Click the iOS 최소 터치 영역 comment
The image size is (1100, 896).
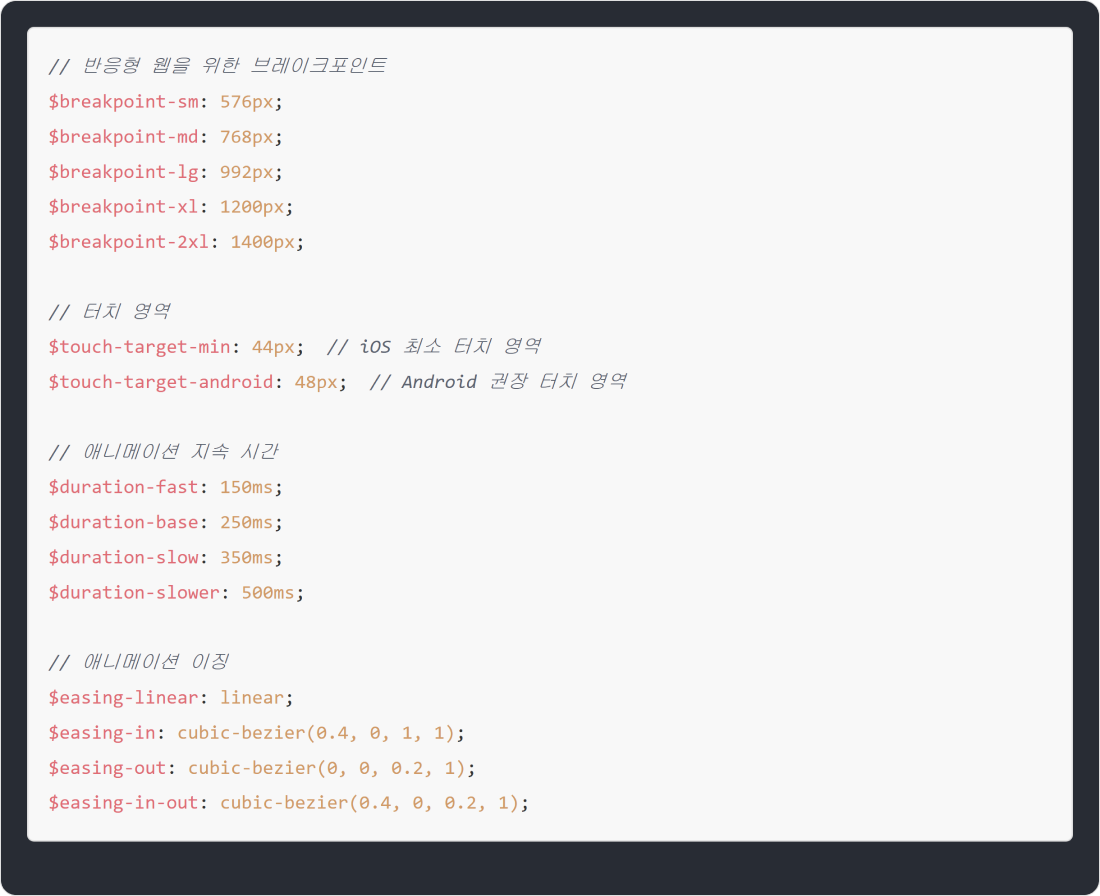[434, 347]
